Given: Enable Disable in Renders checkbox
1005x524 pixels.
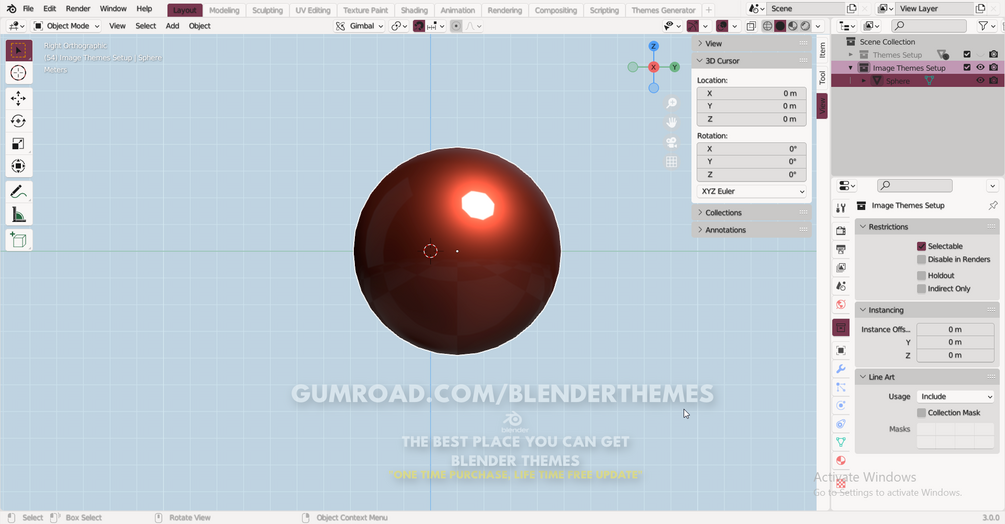Looking at the screenshot, I should coord(922,259).
